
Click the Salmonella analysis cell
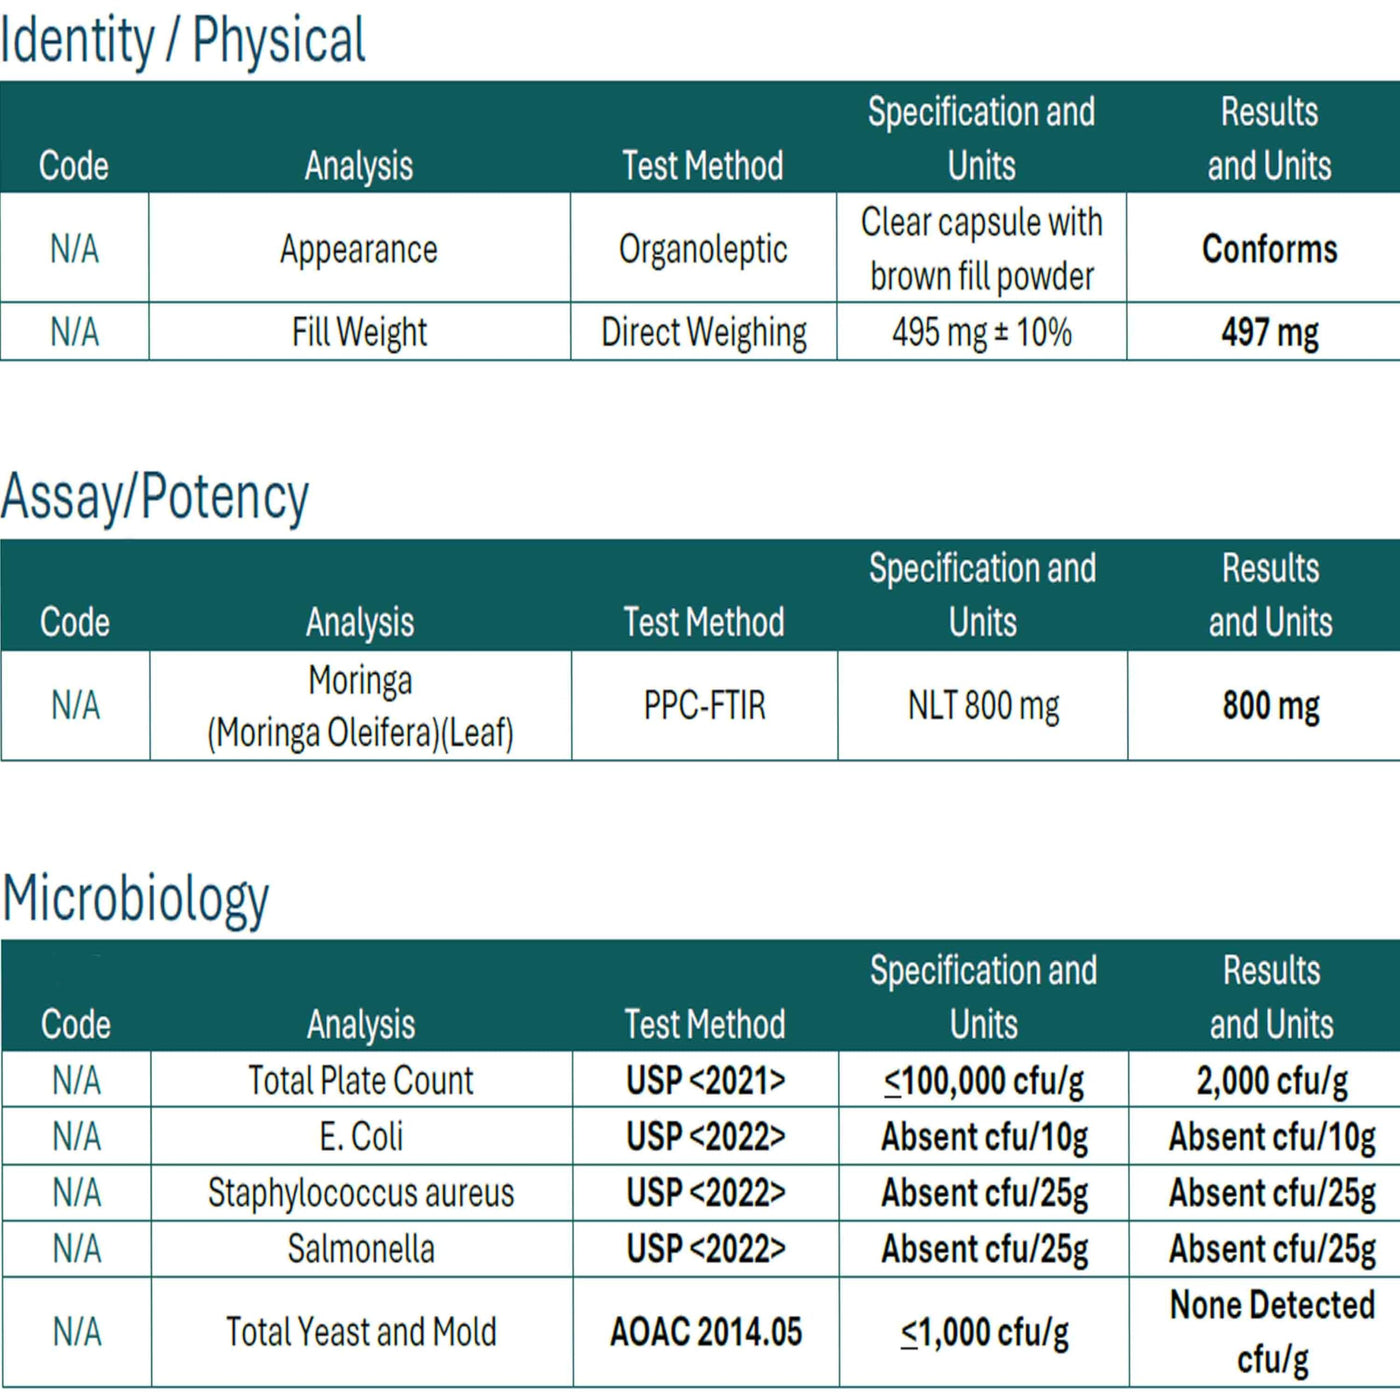361,1248
